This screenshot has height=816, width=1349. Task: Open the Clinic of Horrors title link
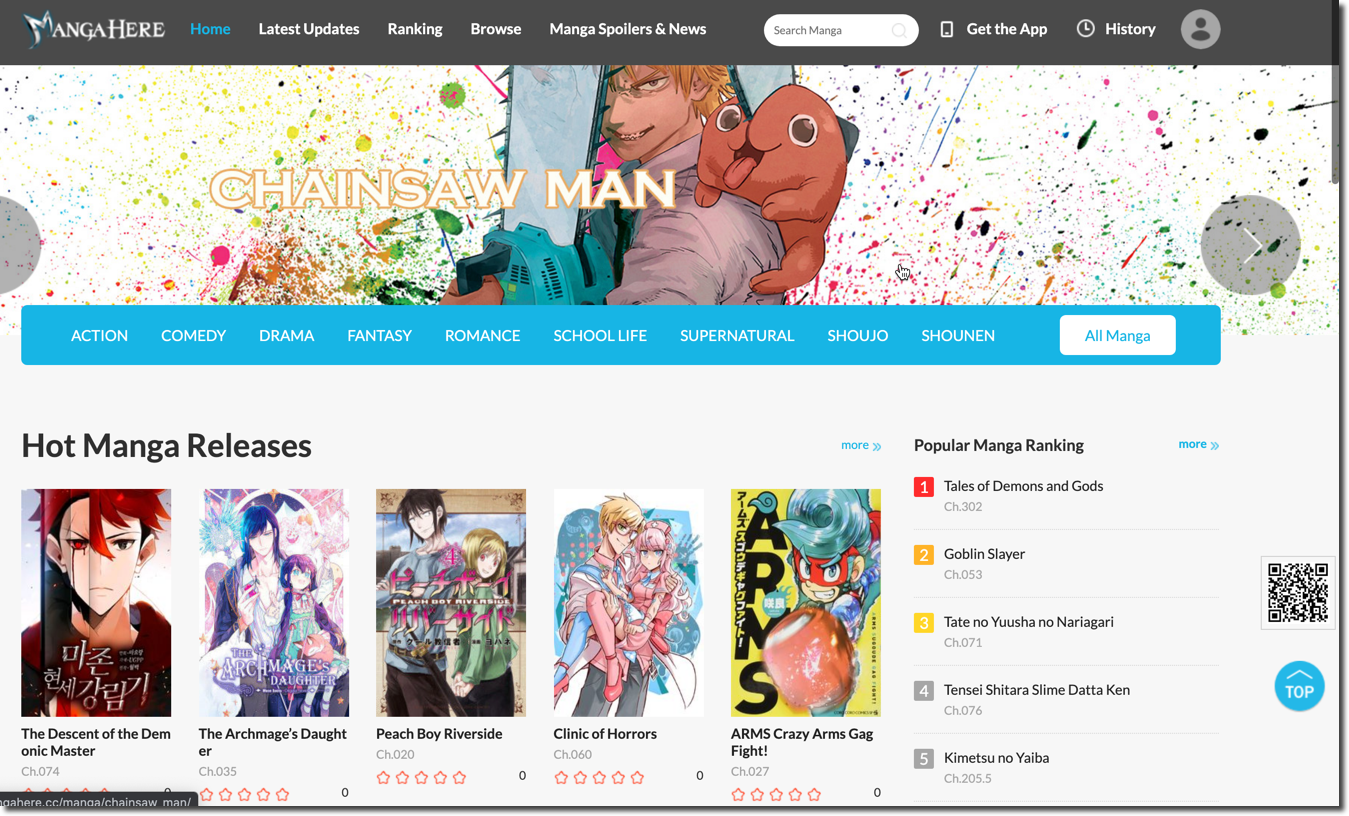tap(605, 734)
